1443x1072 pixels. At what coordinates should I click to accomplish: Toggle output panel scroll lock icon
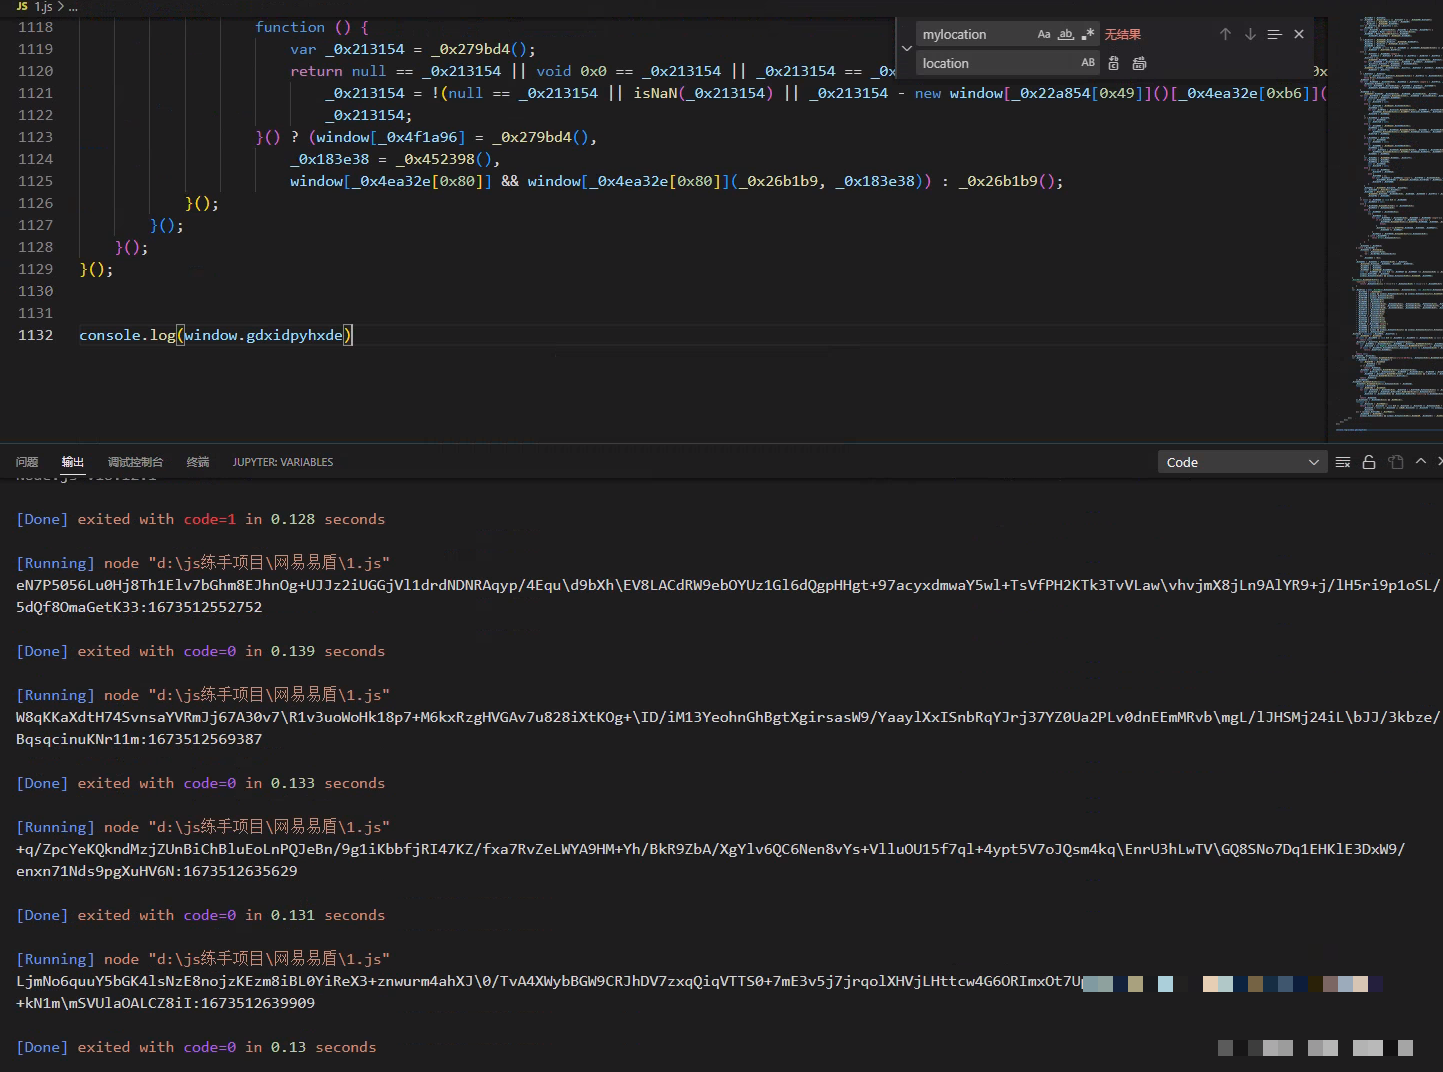(x=1369, y=462)
